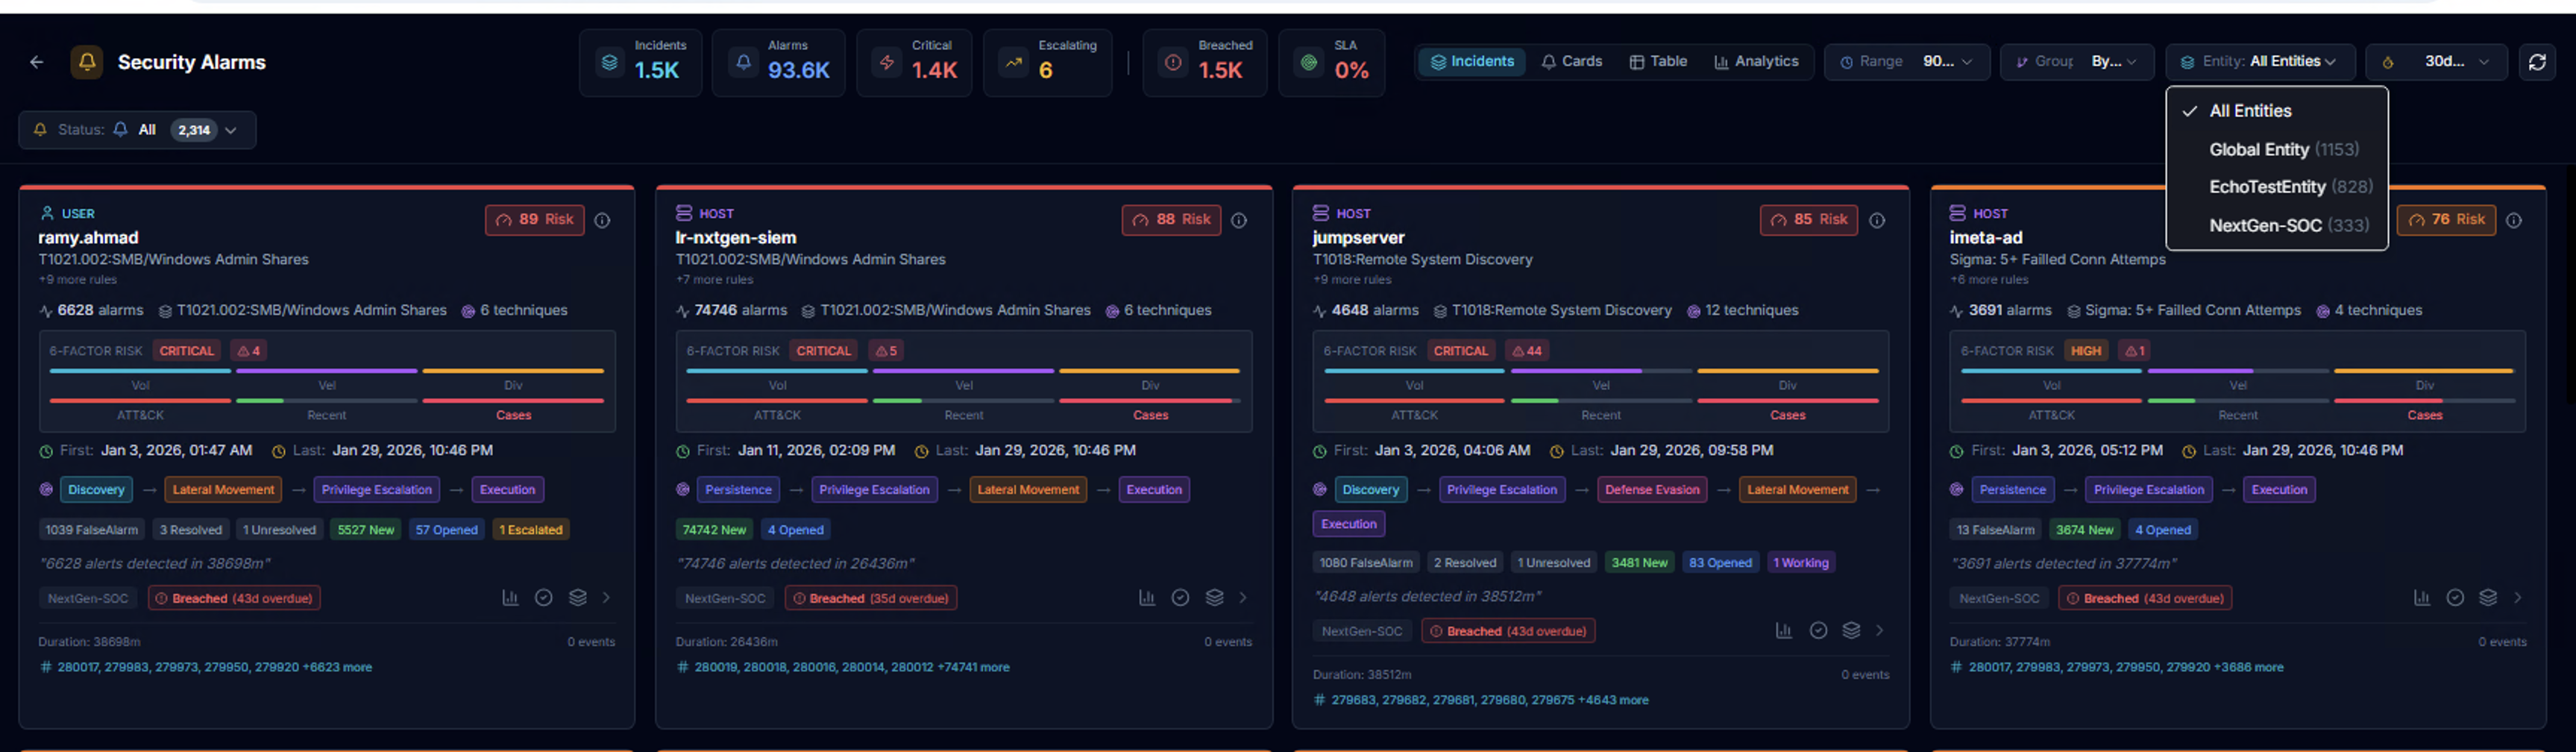Switch to the Table view tab
2576x752 pixels.
1657,61
